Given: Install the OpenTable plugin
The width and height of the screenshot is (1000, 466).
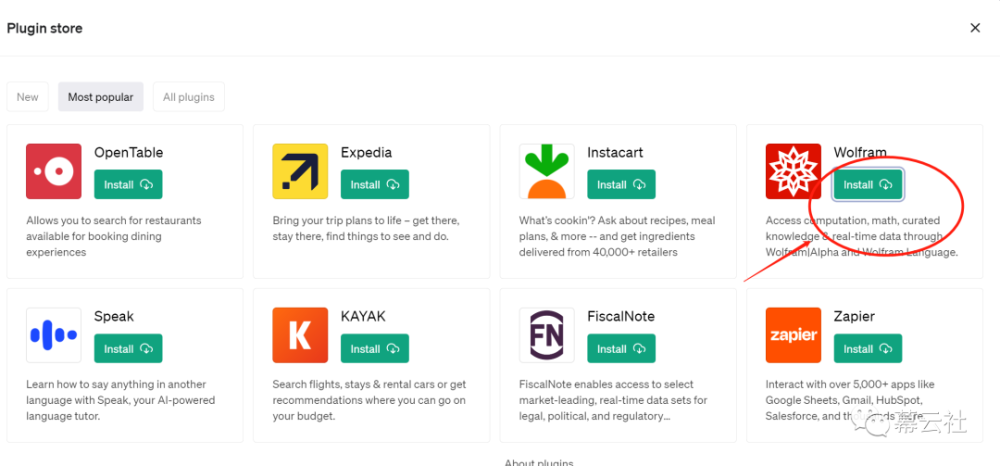Looking at the screenshot, I should pyautogui.click(x=128, y=185).
